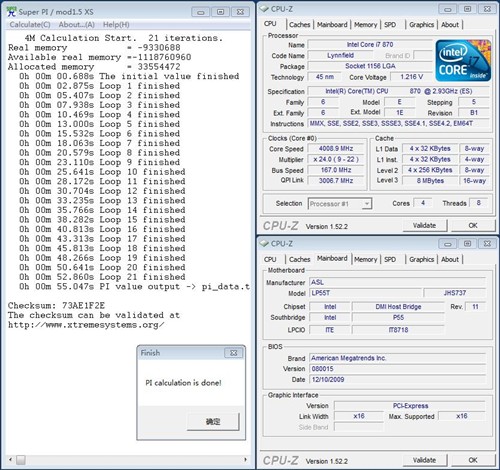Minimize the Super PI window
This screenshot has height=470, width=500.
click(201, 12)
